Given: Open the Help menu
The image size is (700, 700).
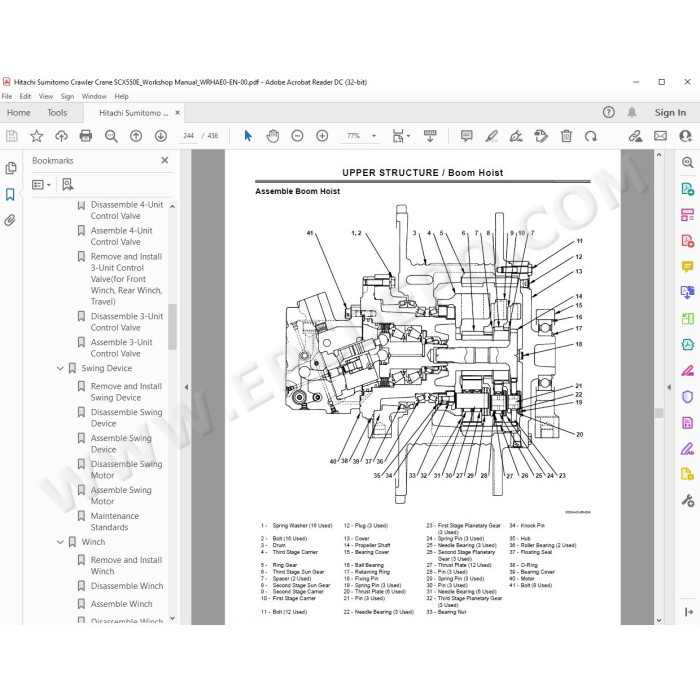Looking at the screenshot, I should [121, 96].
